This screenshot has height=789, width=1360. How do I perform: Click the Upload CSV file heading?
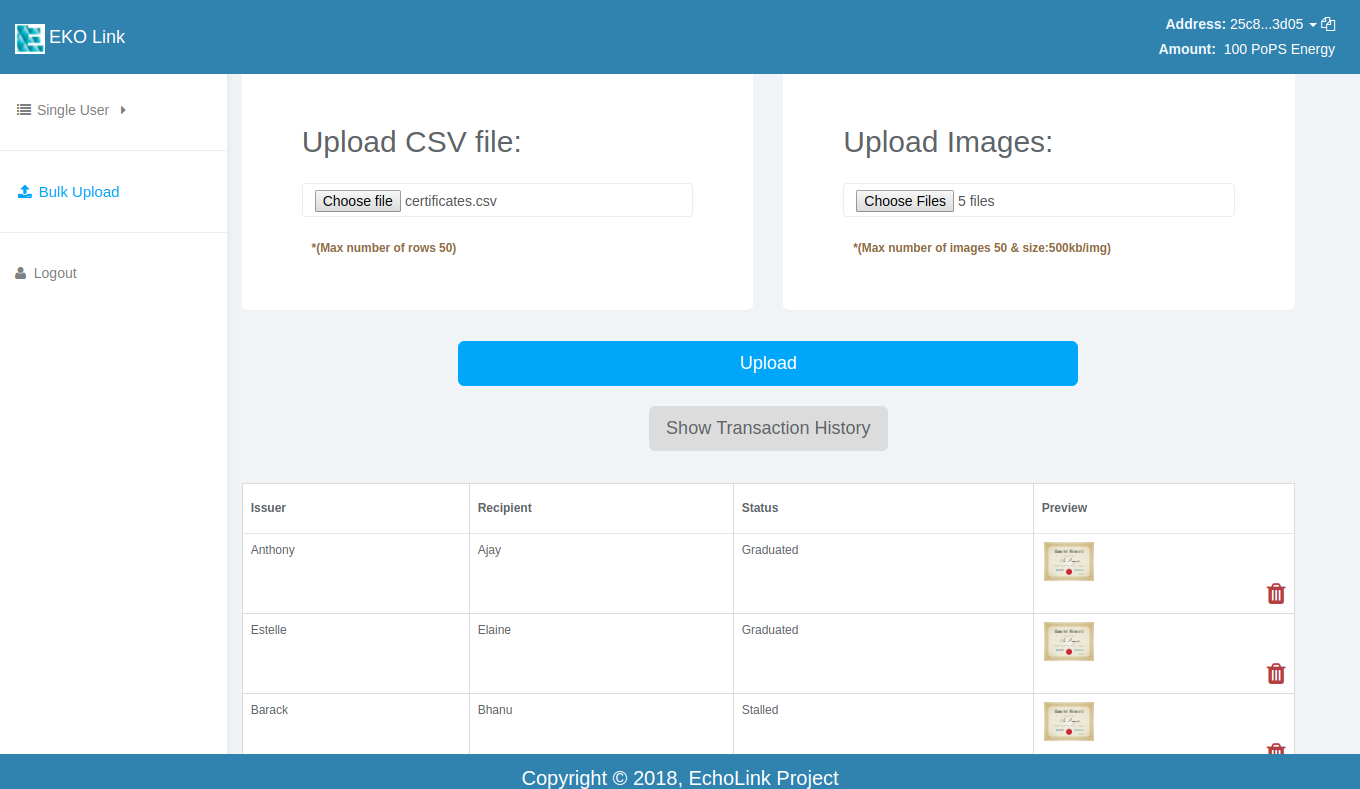(412, 142)
